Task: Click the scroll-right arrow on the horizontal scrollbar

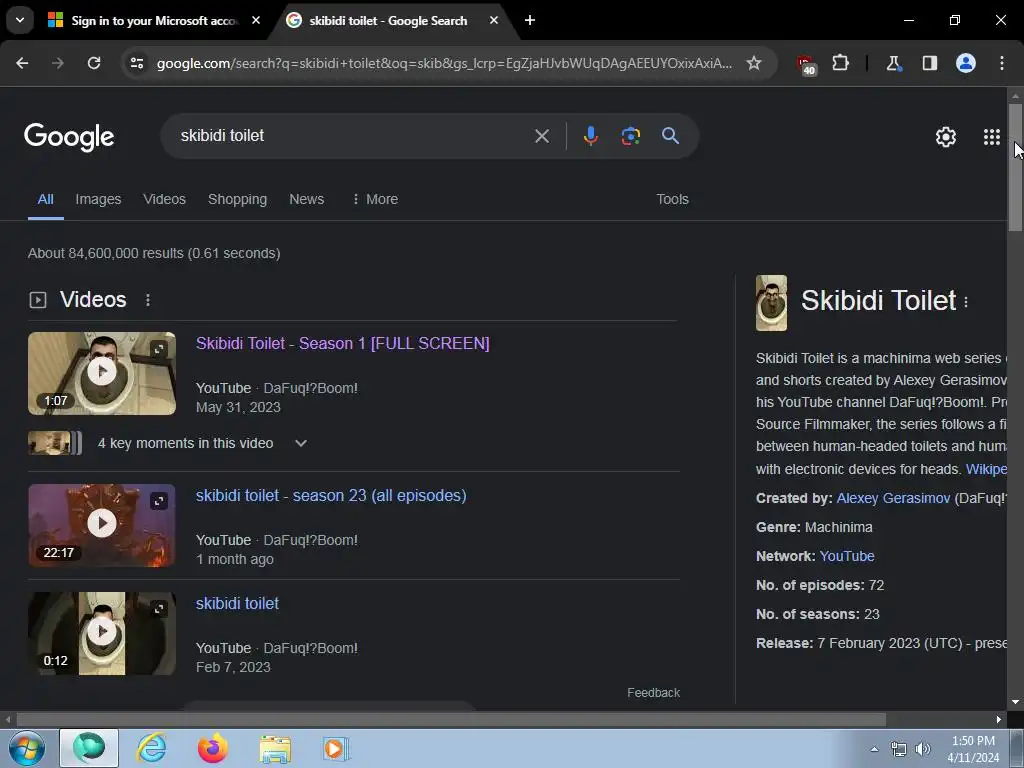Action: (x=999, y=720)
